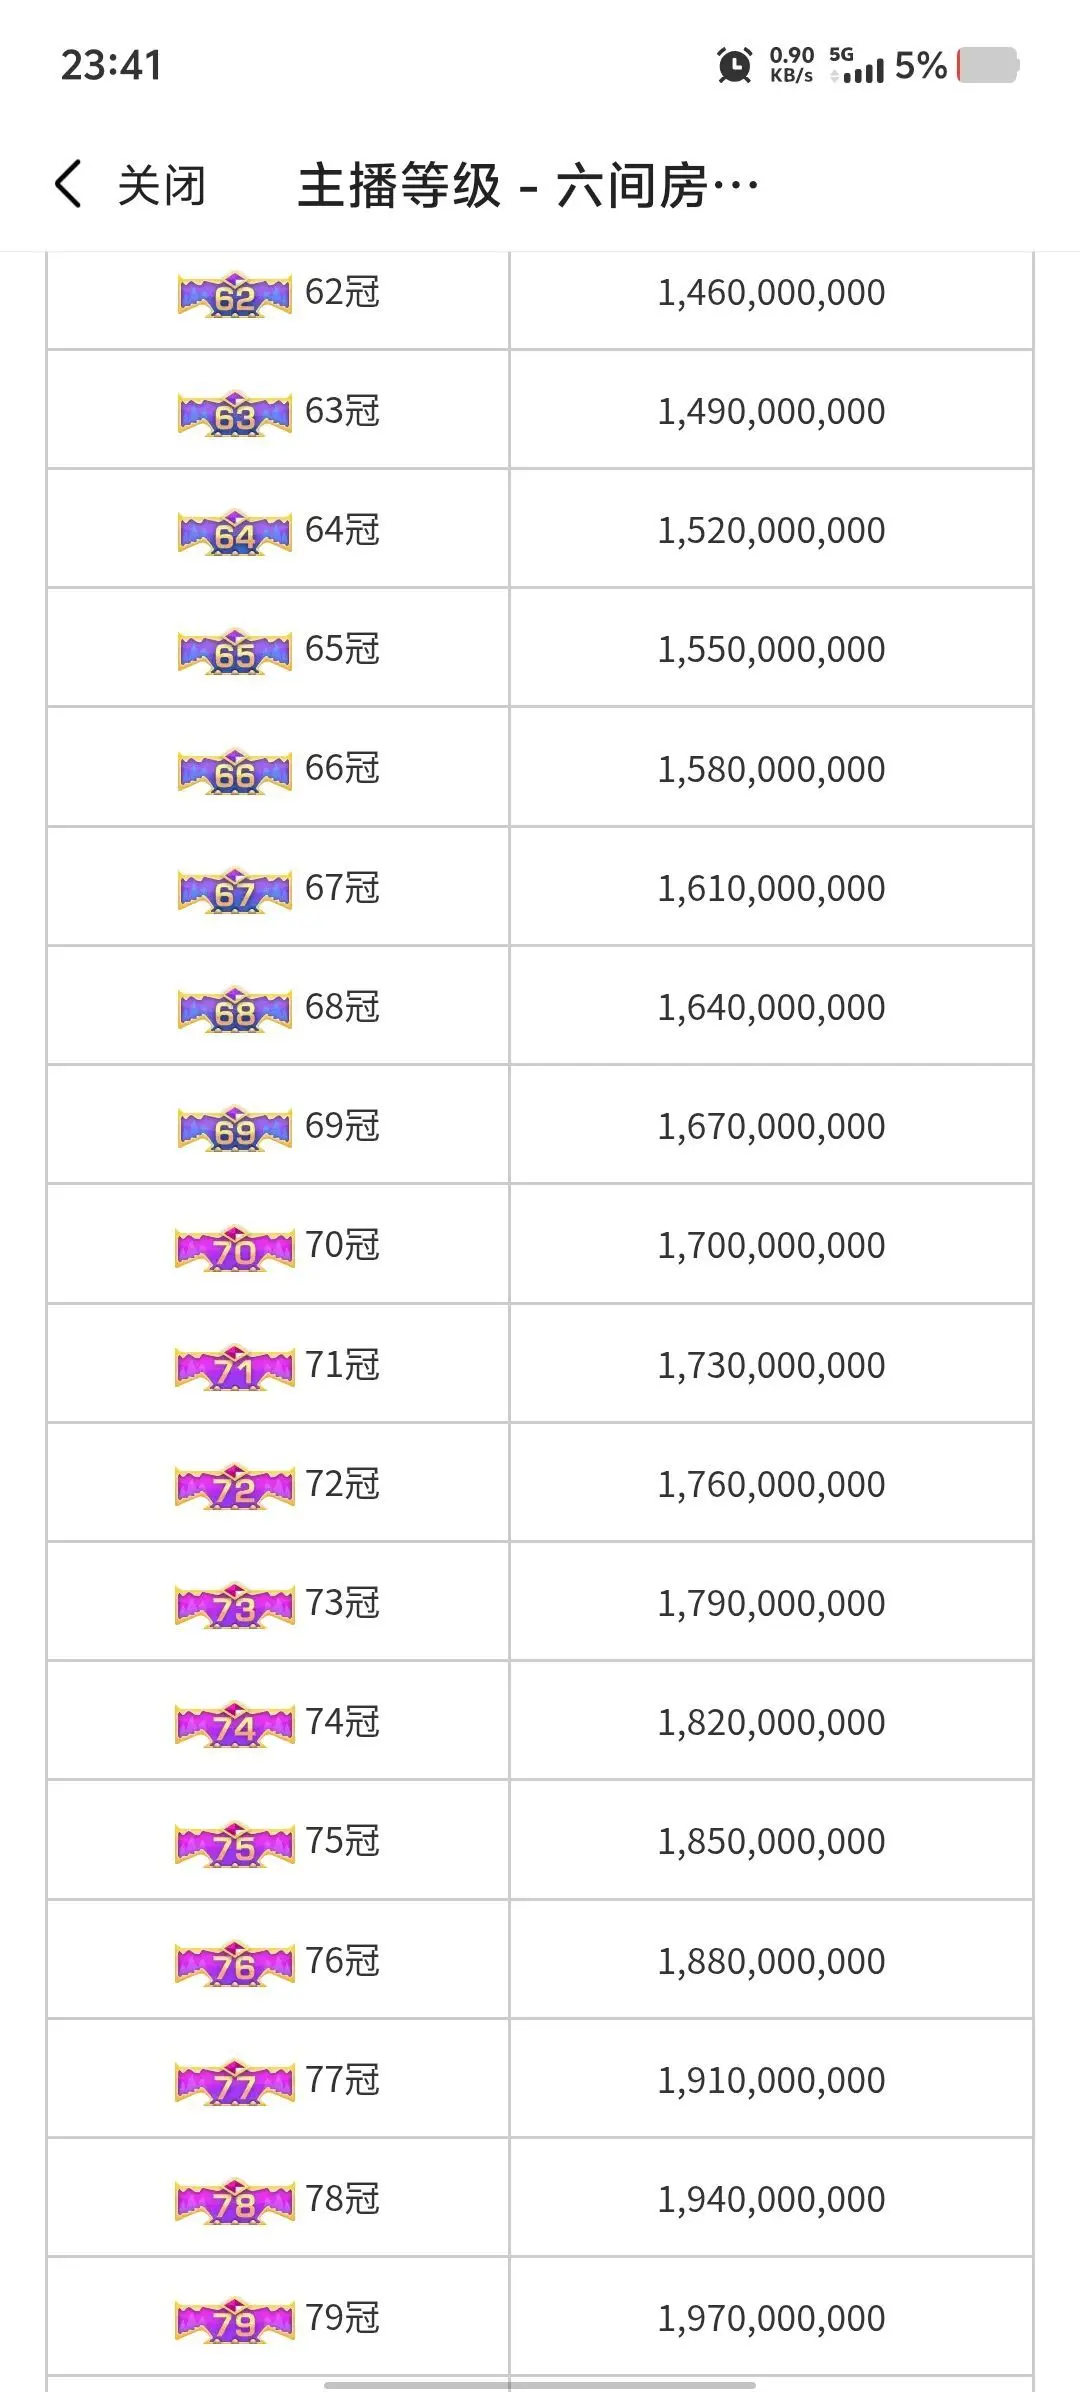Select the 1,460,000,000 value cell
1080x2392 pixels.
(x=771, y=293)
